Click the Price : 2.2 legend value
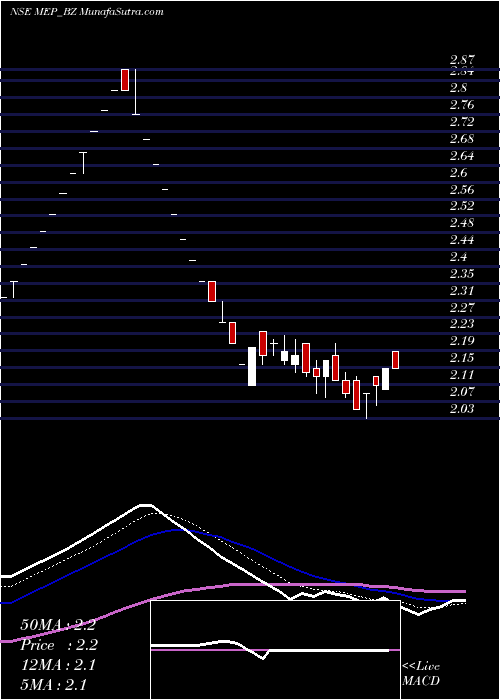The image size is (500, 700). pyautogui.click(x=58, y=645)
